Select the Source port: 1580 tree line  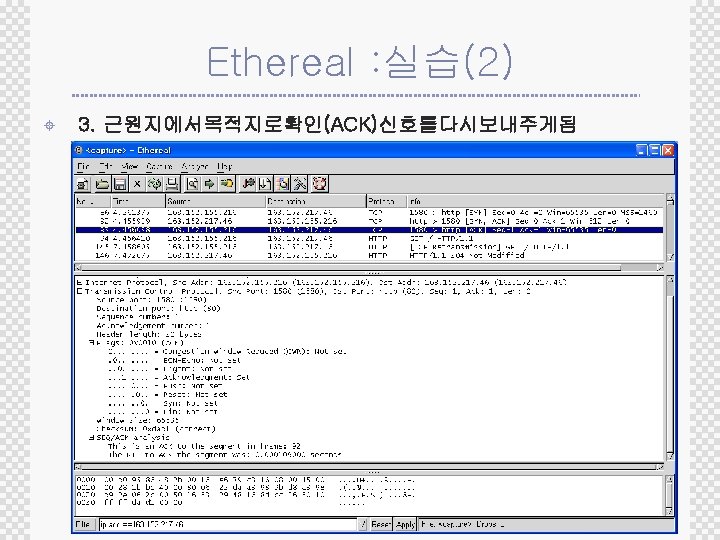point(152,300)
